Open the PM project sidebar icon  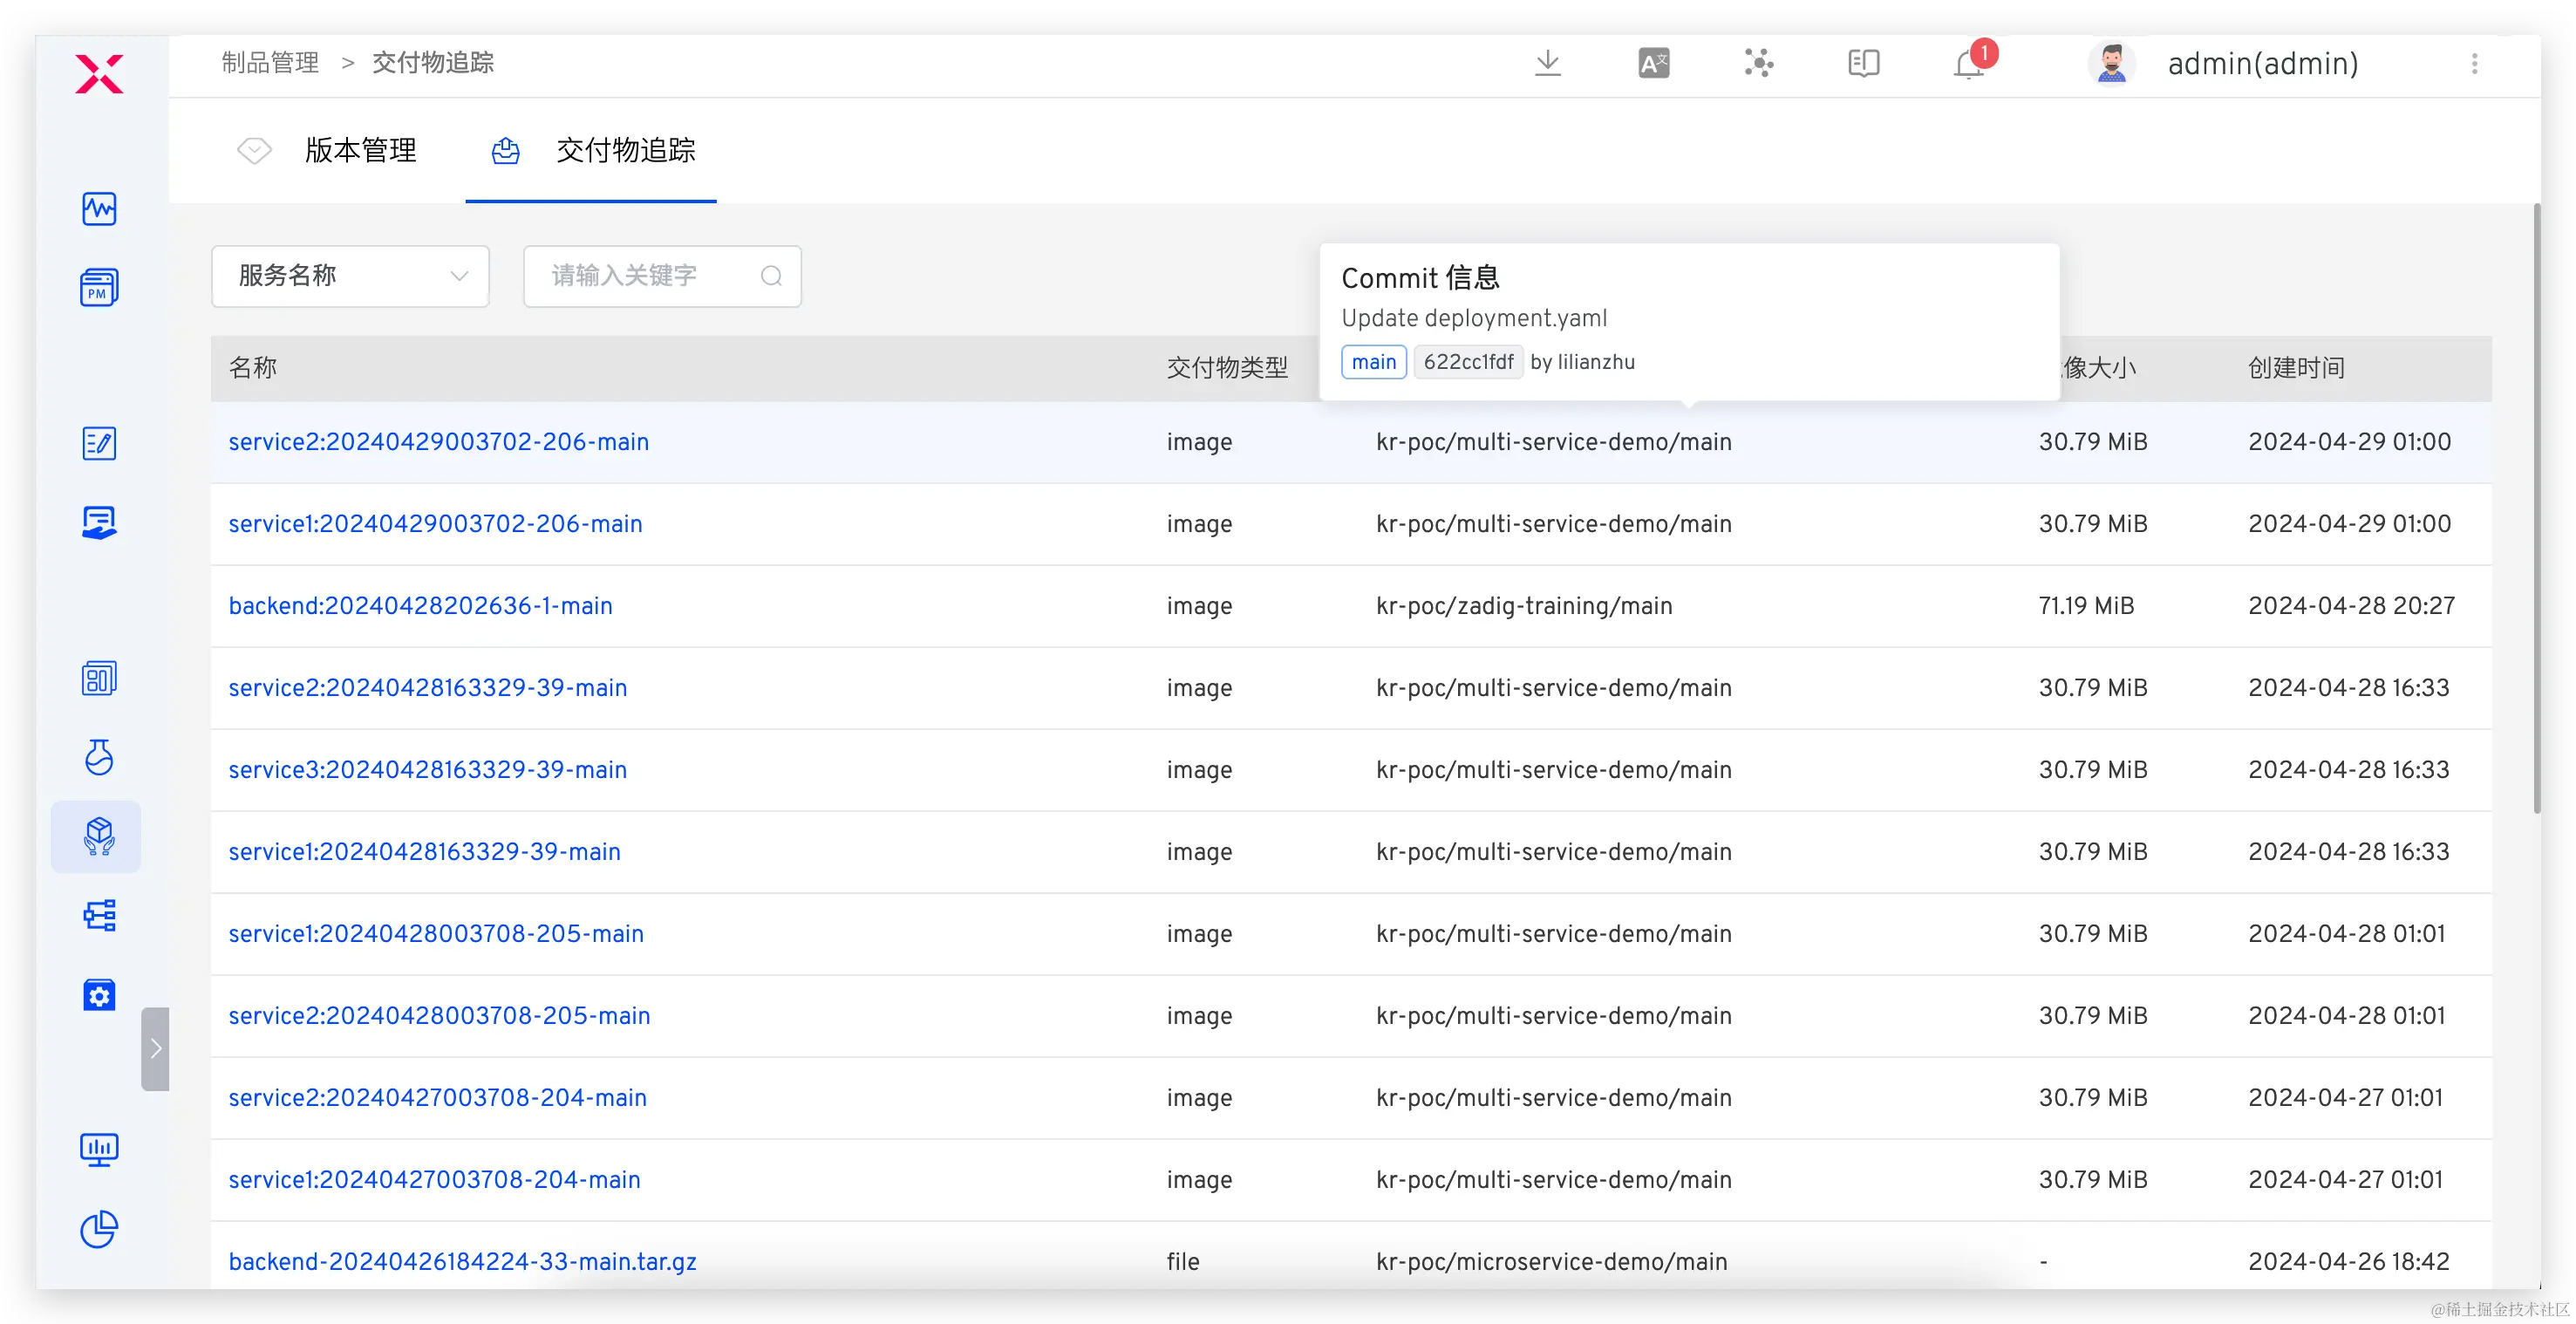pyautogui.click(x=99, y=288)
